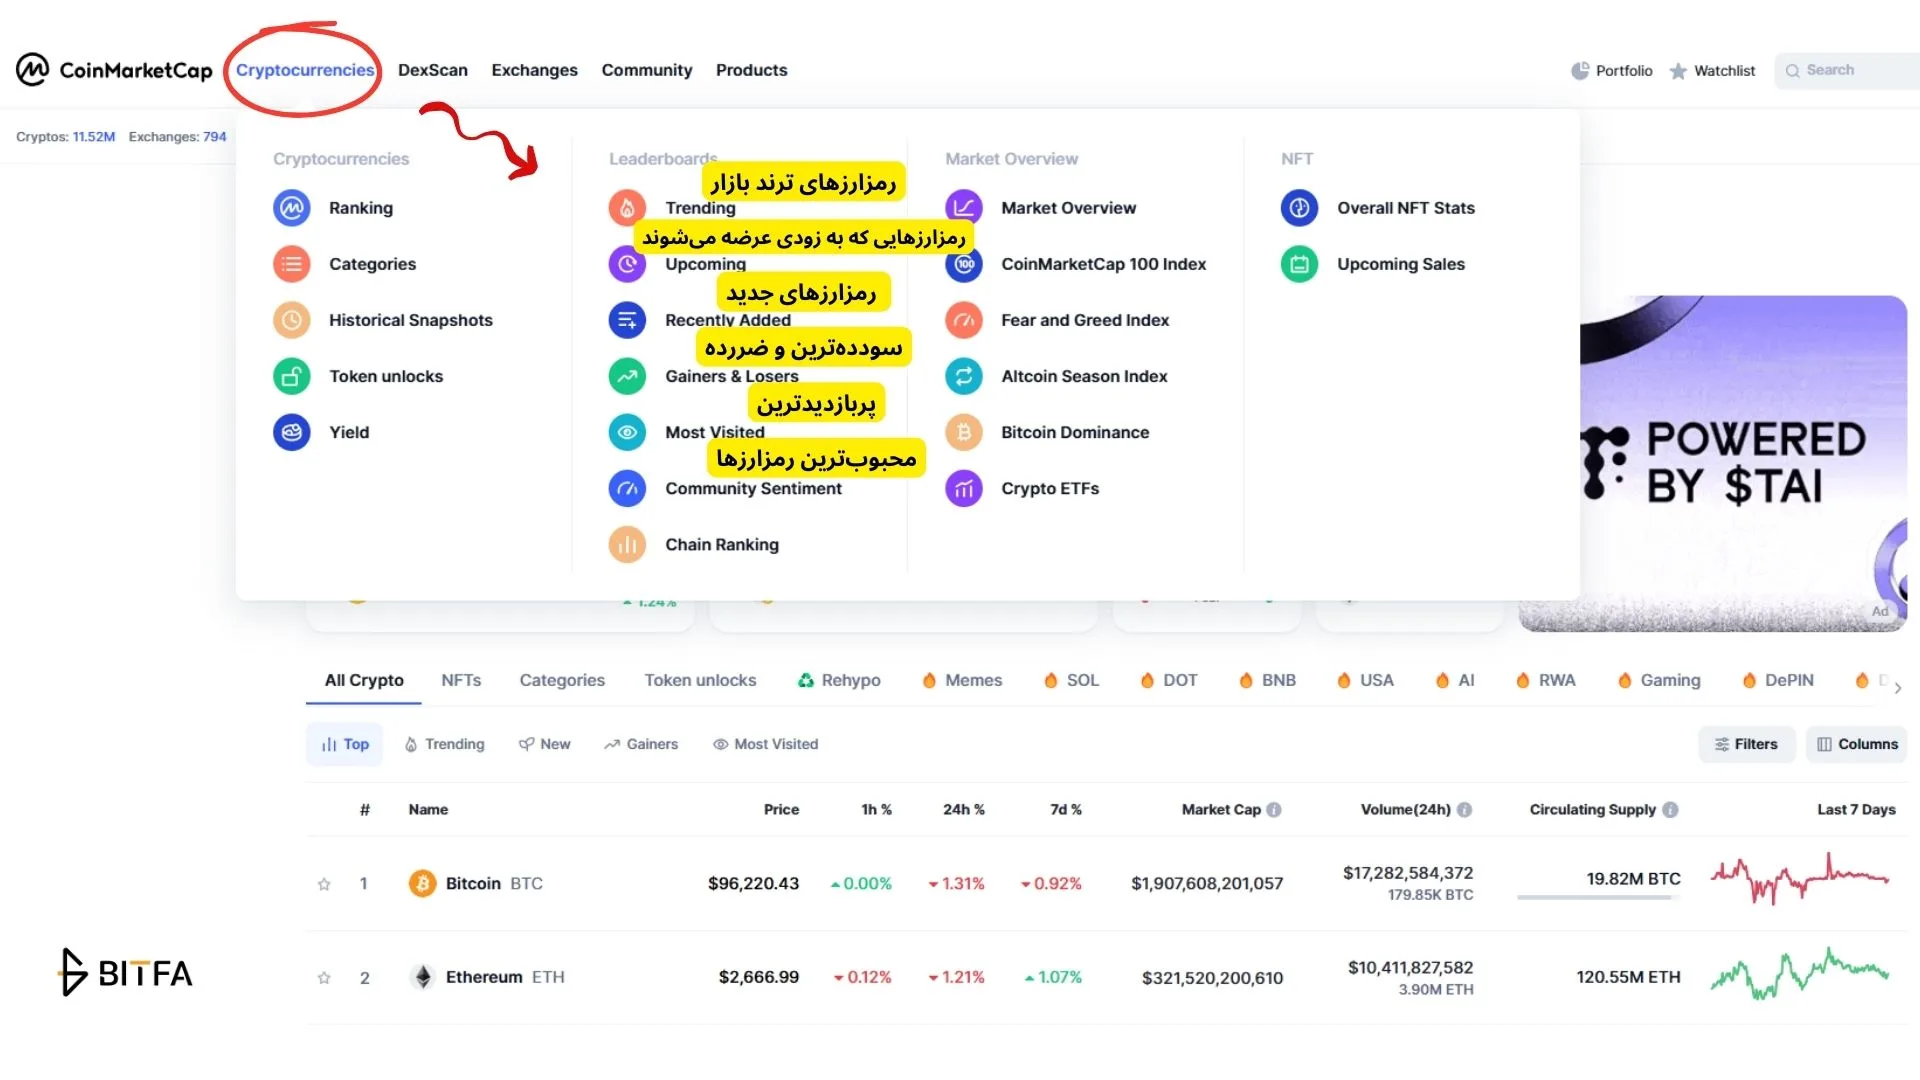Switch to the Memes tab
This screenshot has width=1920, height=1080.
(x=962, y=680)
